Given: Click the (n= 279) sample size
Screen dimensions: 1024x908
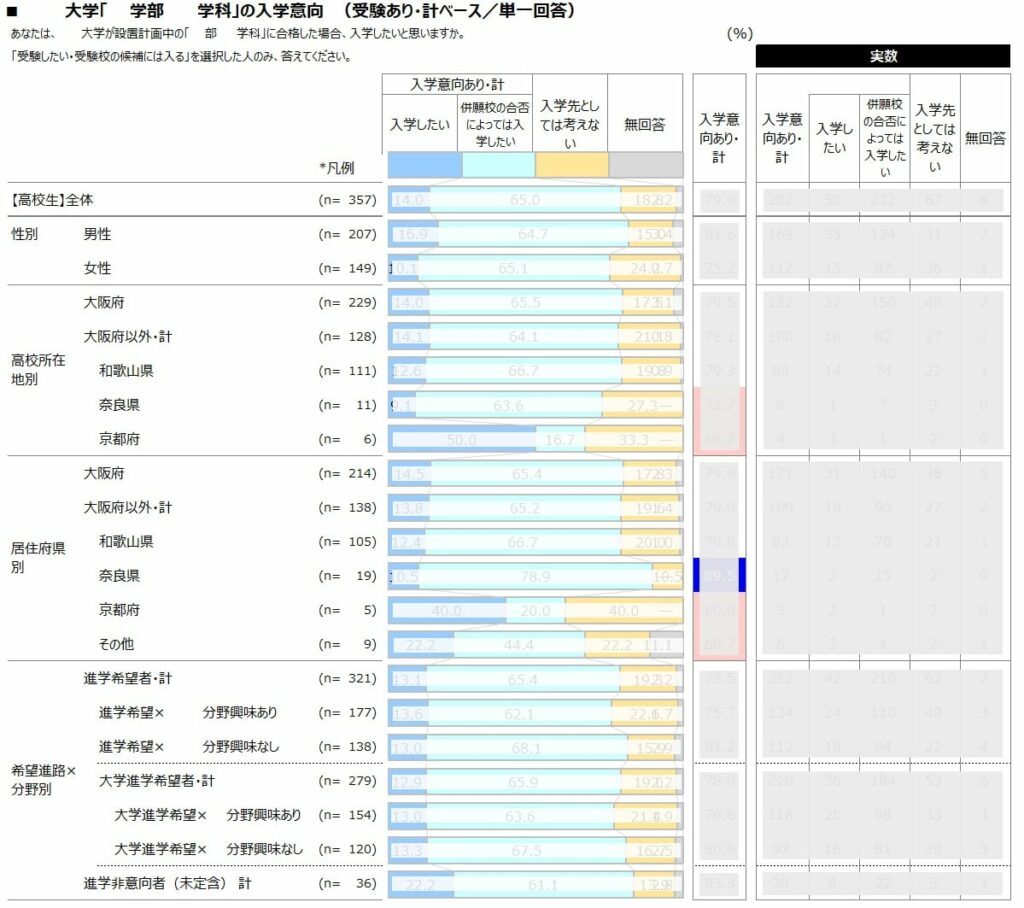Looking at the screenshot, I should coord(347,781).
